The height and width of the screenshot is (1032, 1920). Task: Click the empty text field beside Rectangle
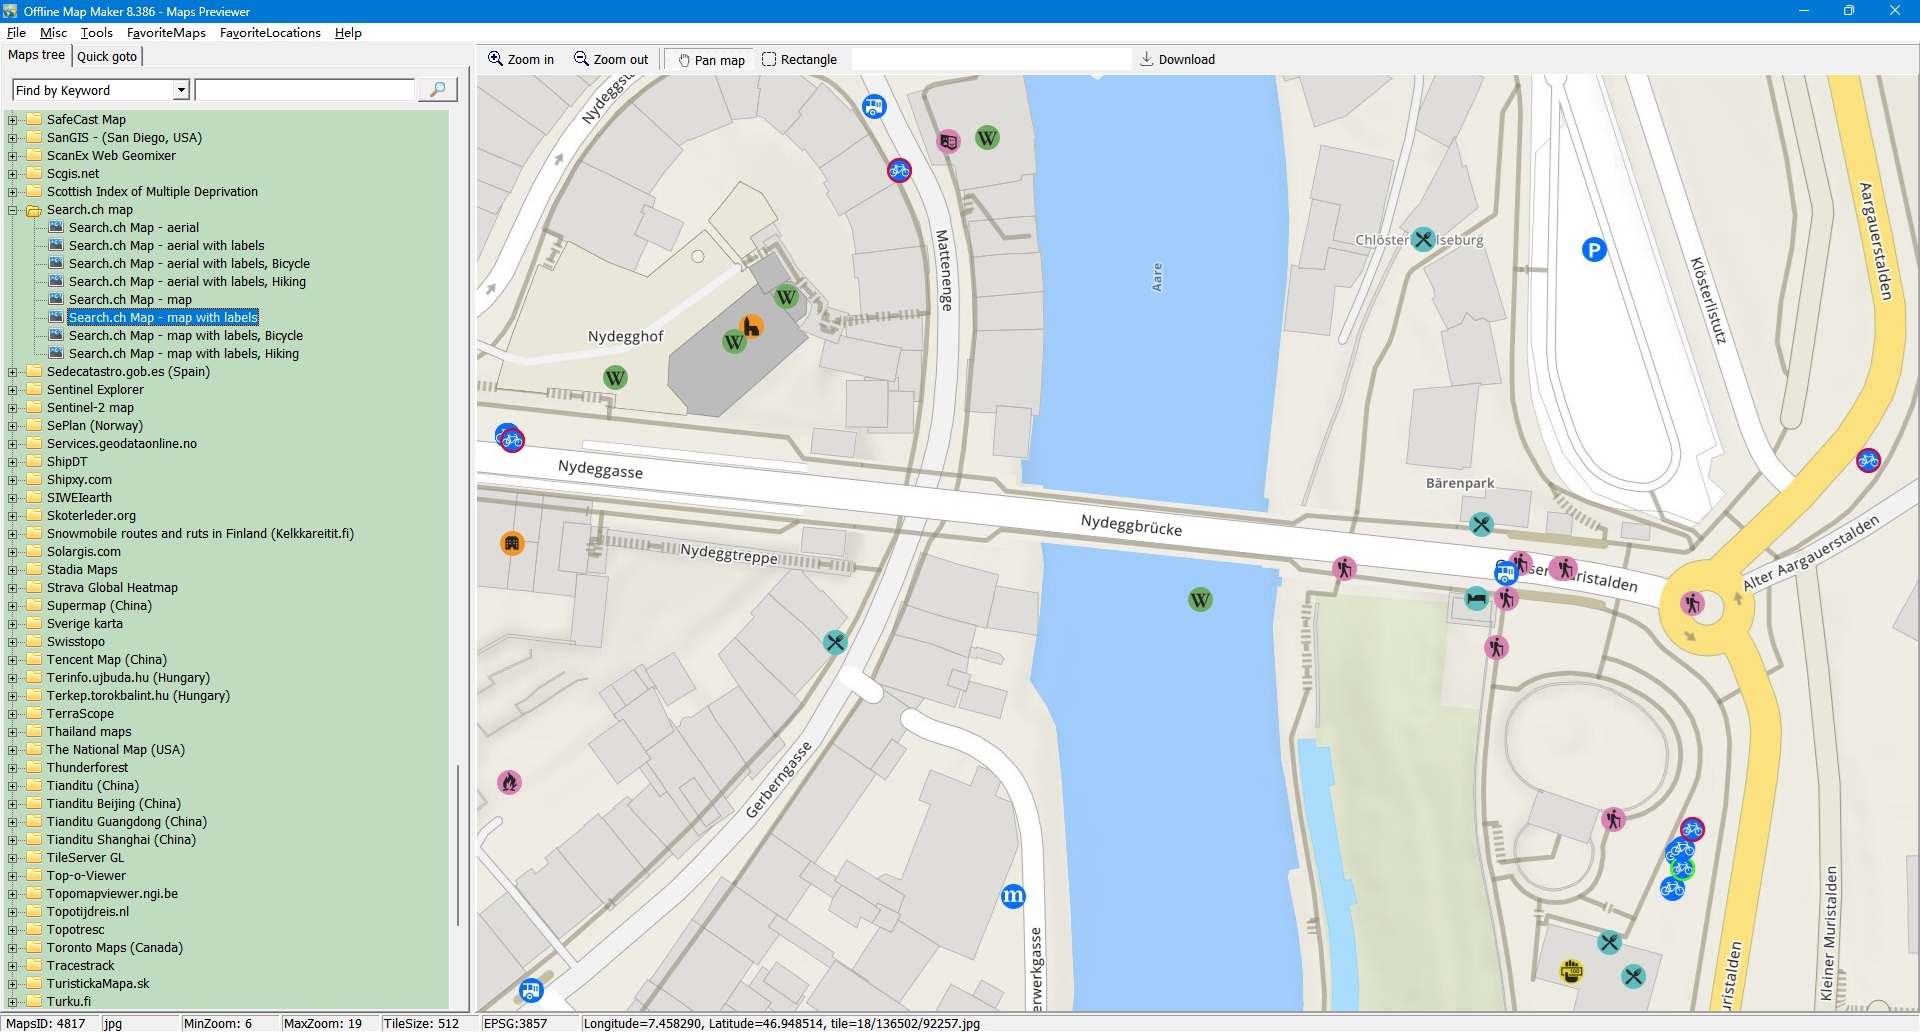[990, 60]
